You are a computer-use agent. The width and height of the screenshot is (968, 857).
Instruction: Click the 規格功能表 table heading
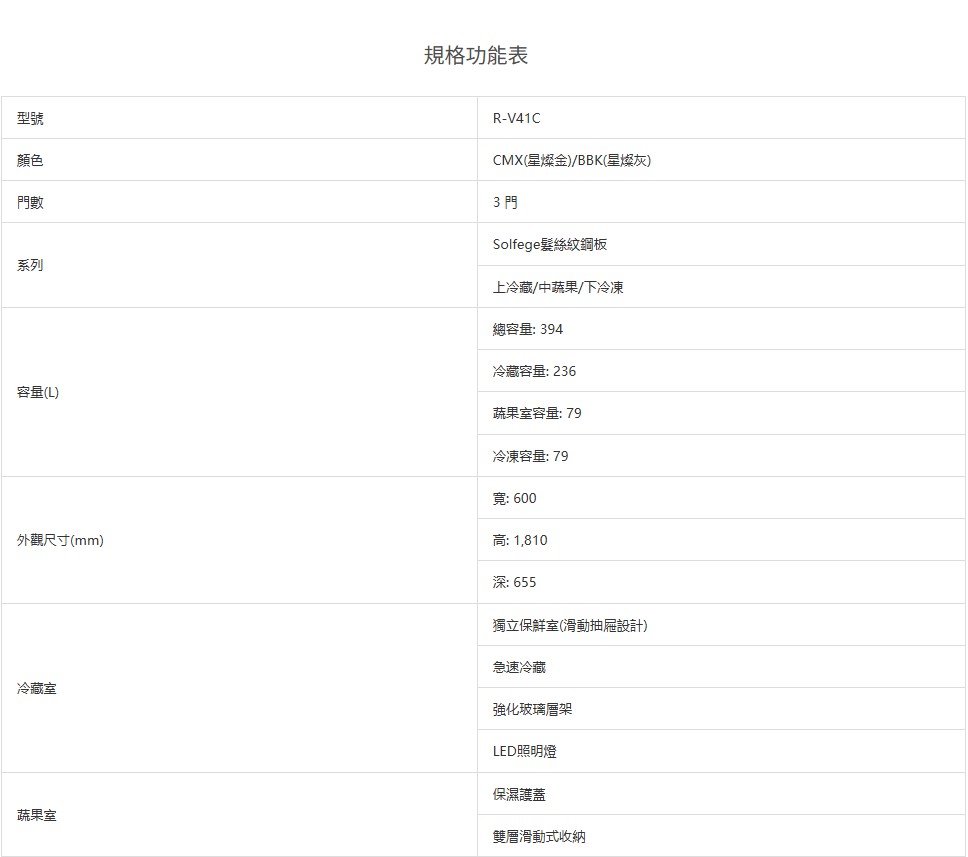pyautogui.click(x=476, y=56)
